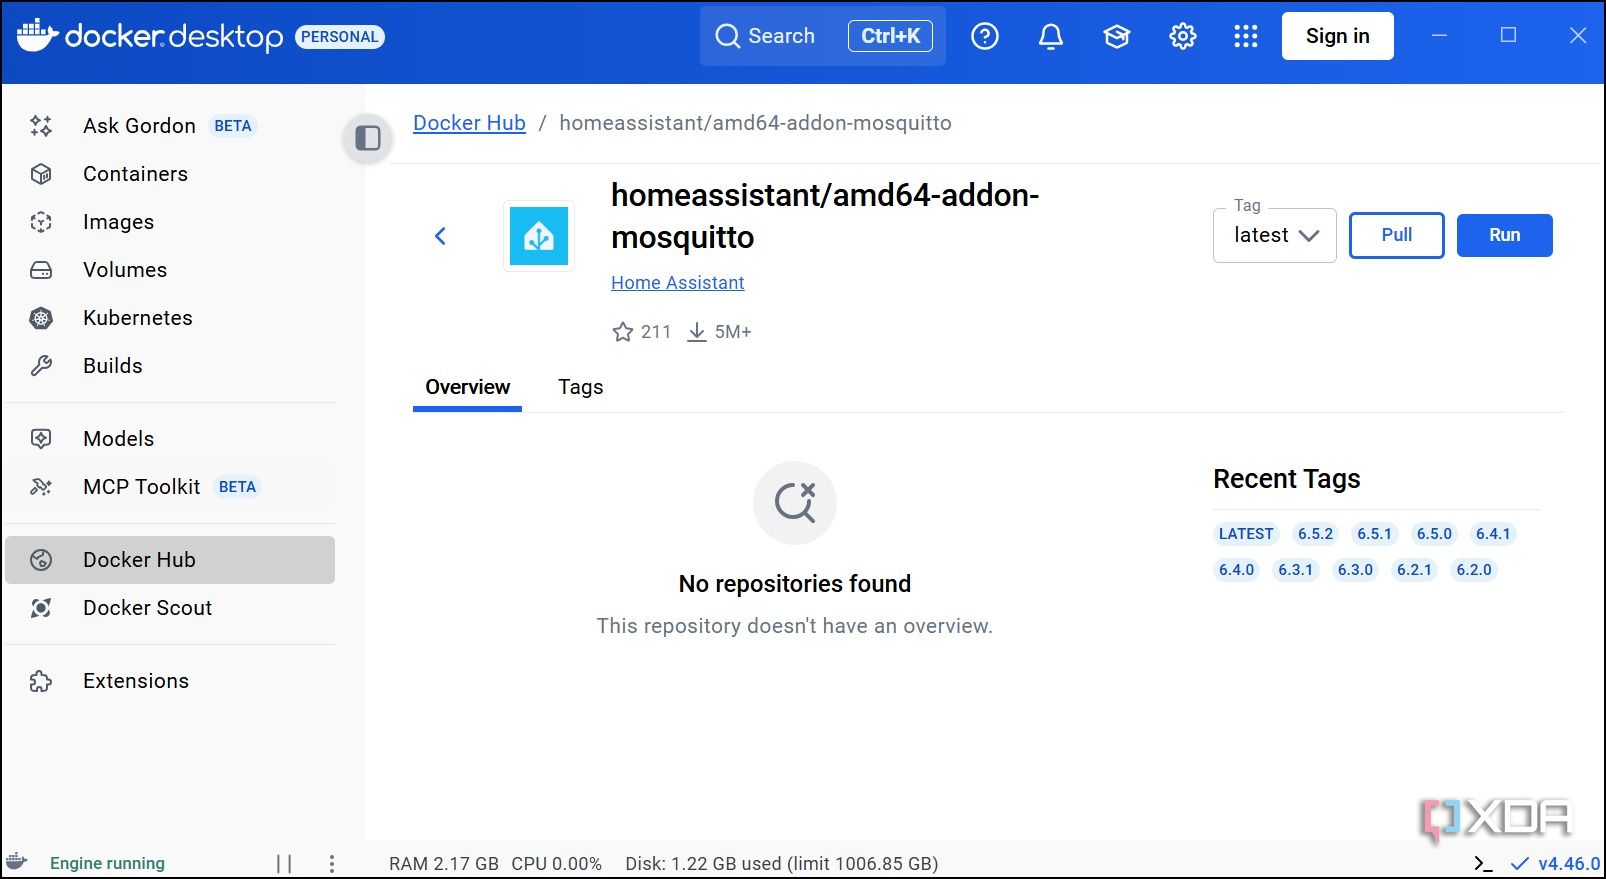Expand the Tag dropdown showing latest
Image resolution: width=1606 pixels, height=879 pixels.
(x=1275, y=236)
